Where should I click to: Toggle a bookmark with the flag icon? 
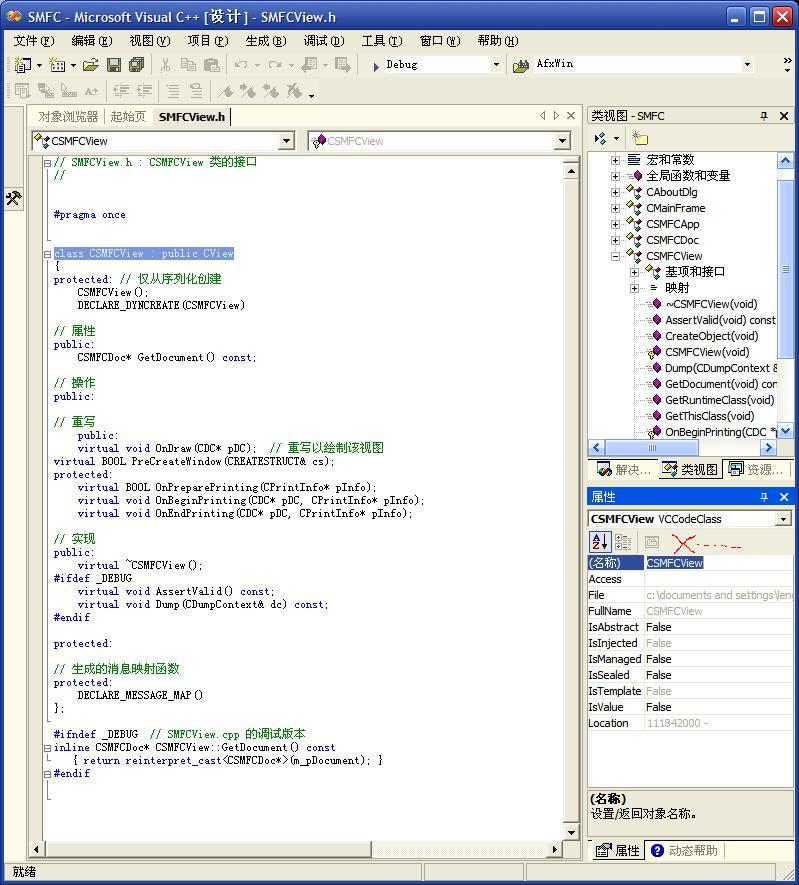pyautogui.click(x=226, y=91)
